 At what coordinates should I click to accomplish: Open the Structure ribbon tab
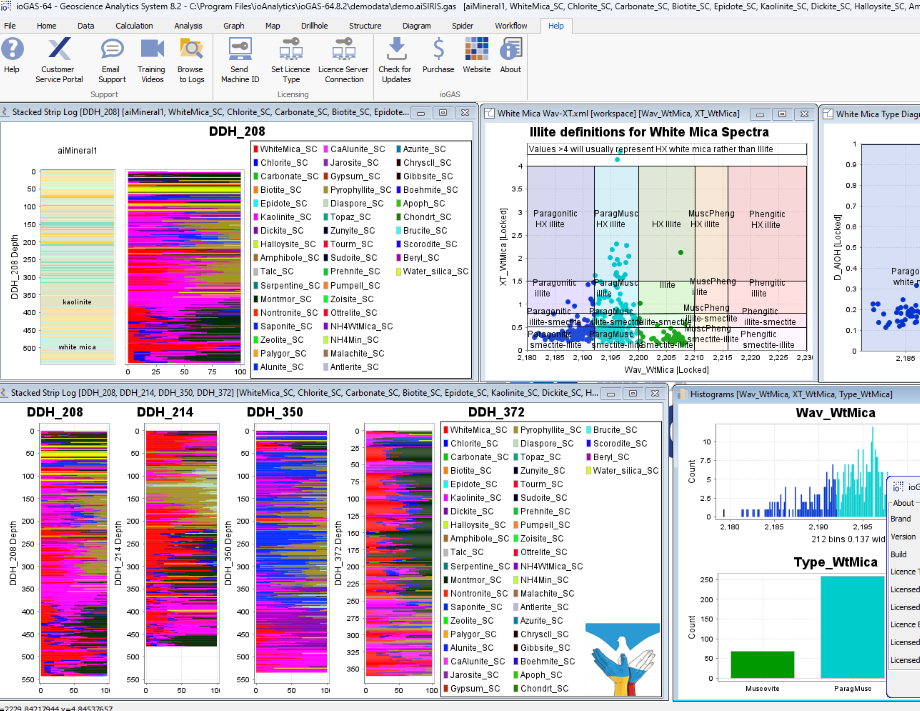[365, 26]
